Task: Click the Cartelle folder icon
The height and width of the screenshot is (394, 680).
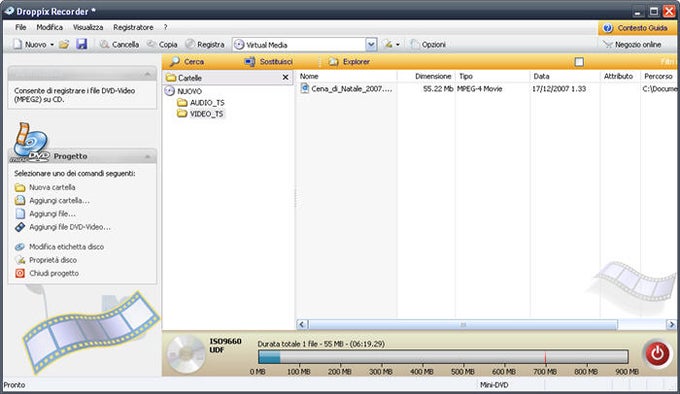Action: coord(171,78)
